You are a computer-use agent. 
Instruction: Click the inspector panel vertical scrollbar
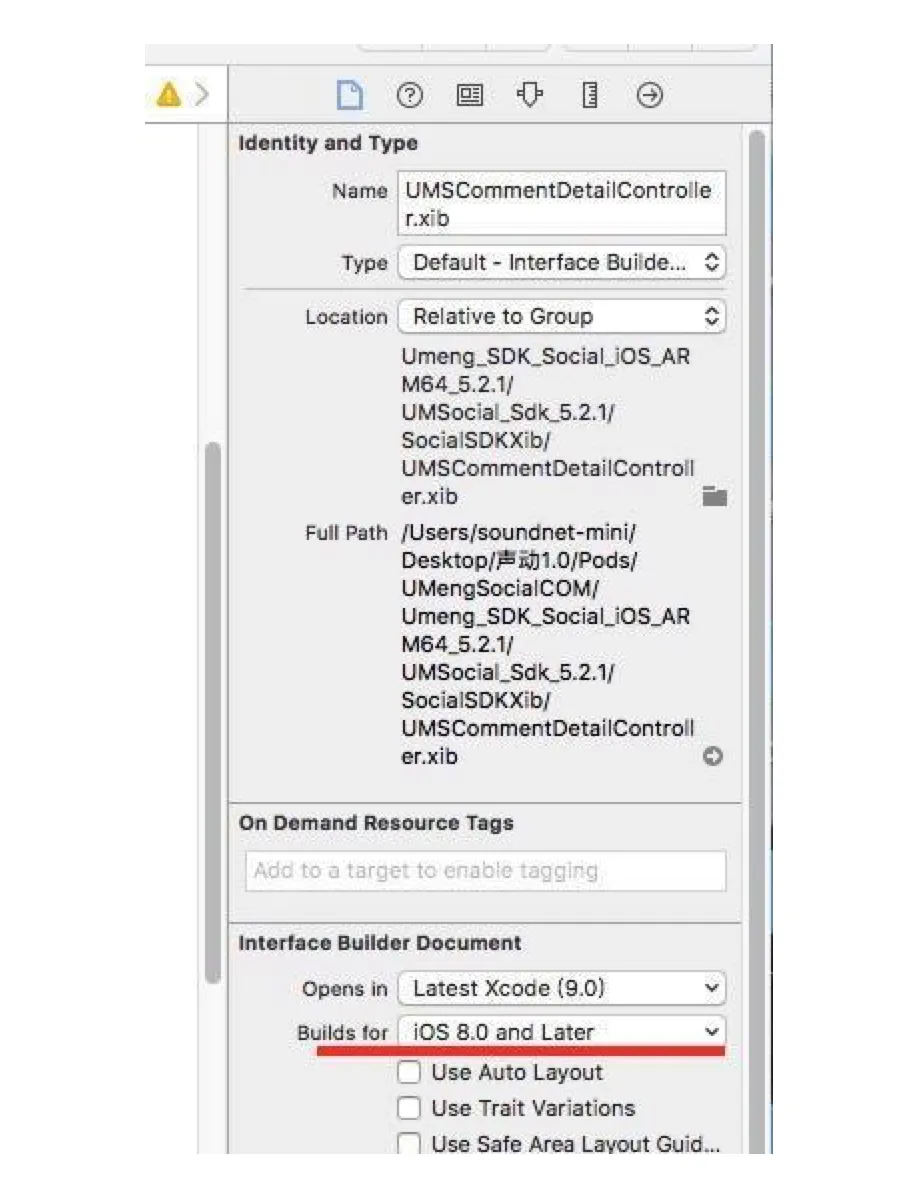pos(757,640)
